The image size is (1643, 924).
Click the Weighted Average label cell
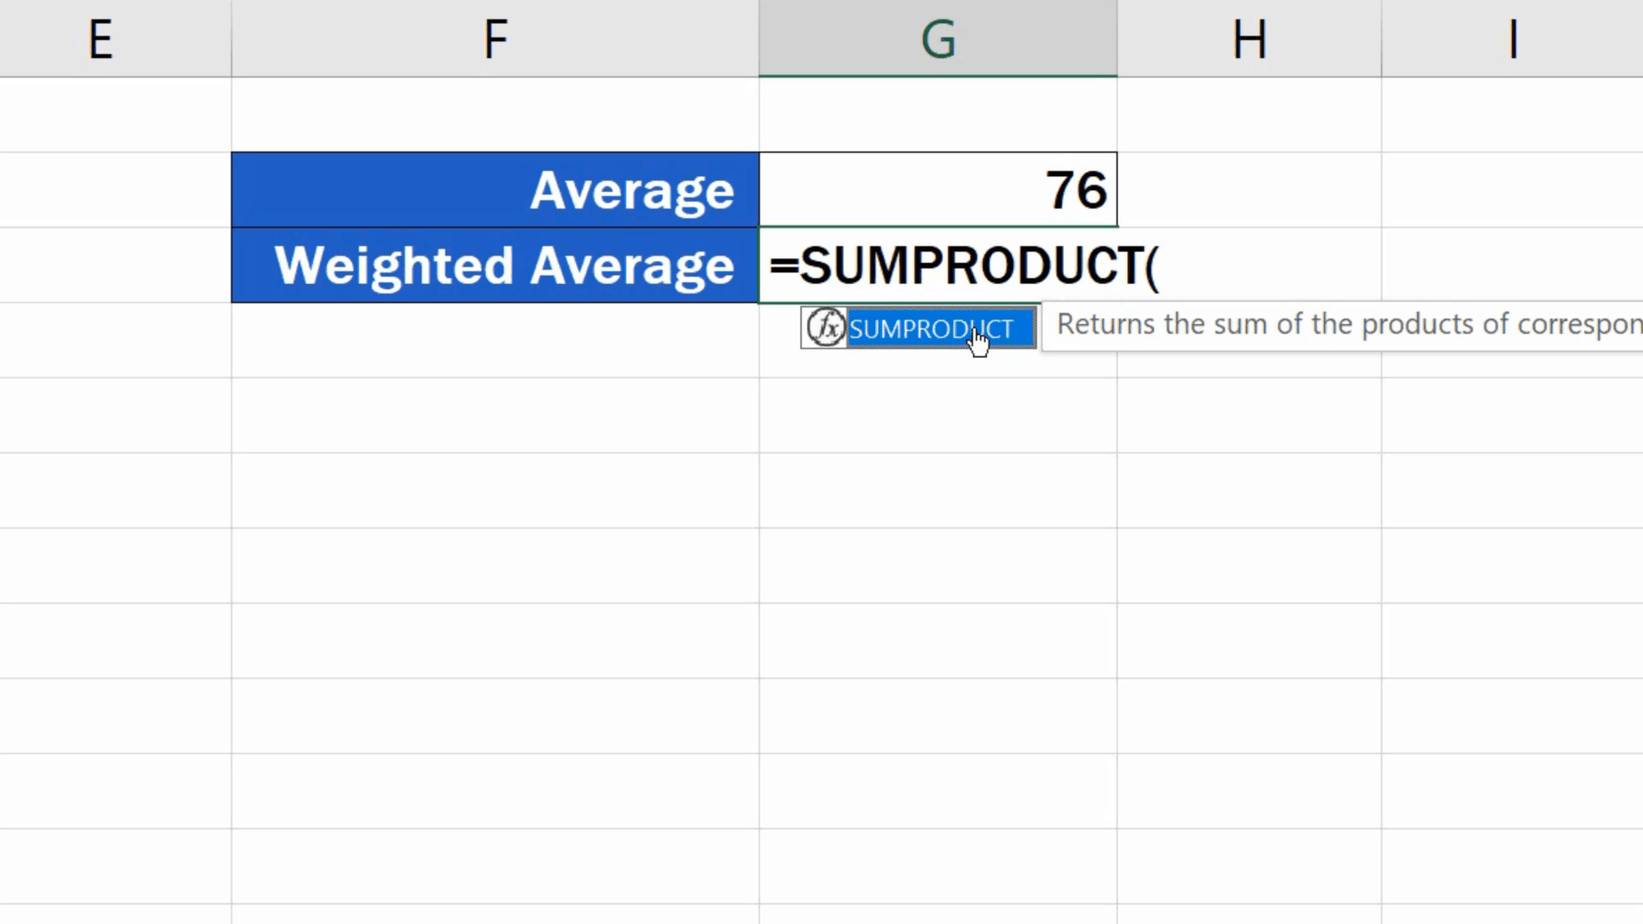coord(495,265)
